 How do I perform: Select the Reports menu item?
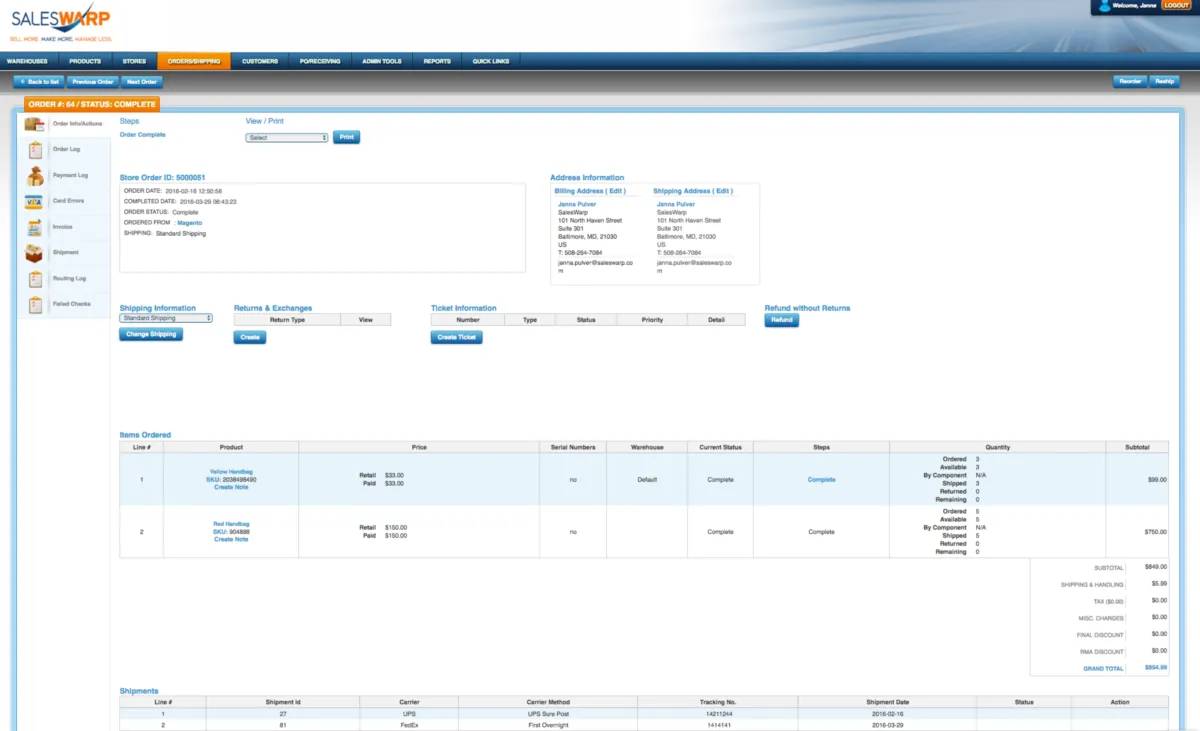437,61
